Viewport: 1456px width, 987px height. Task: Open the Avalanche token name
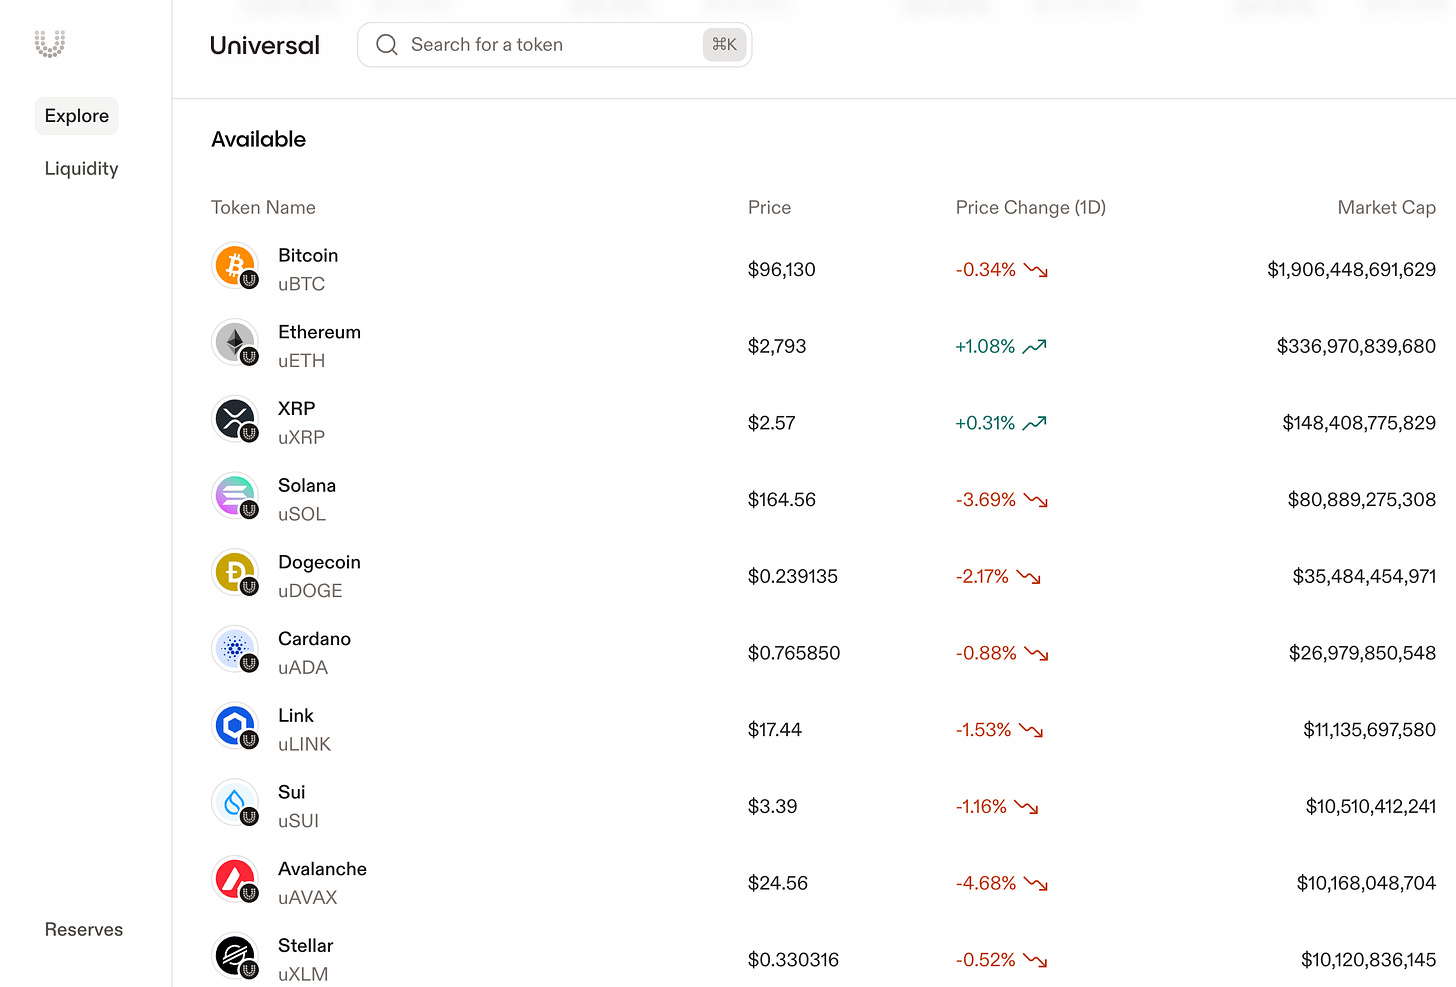point(322,869)
